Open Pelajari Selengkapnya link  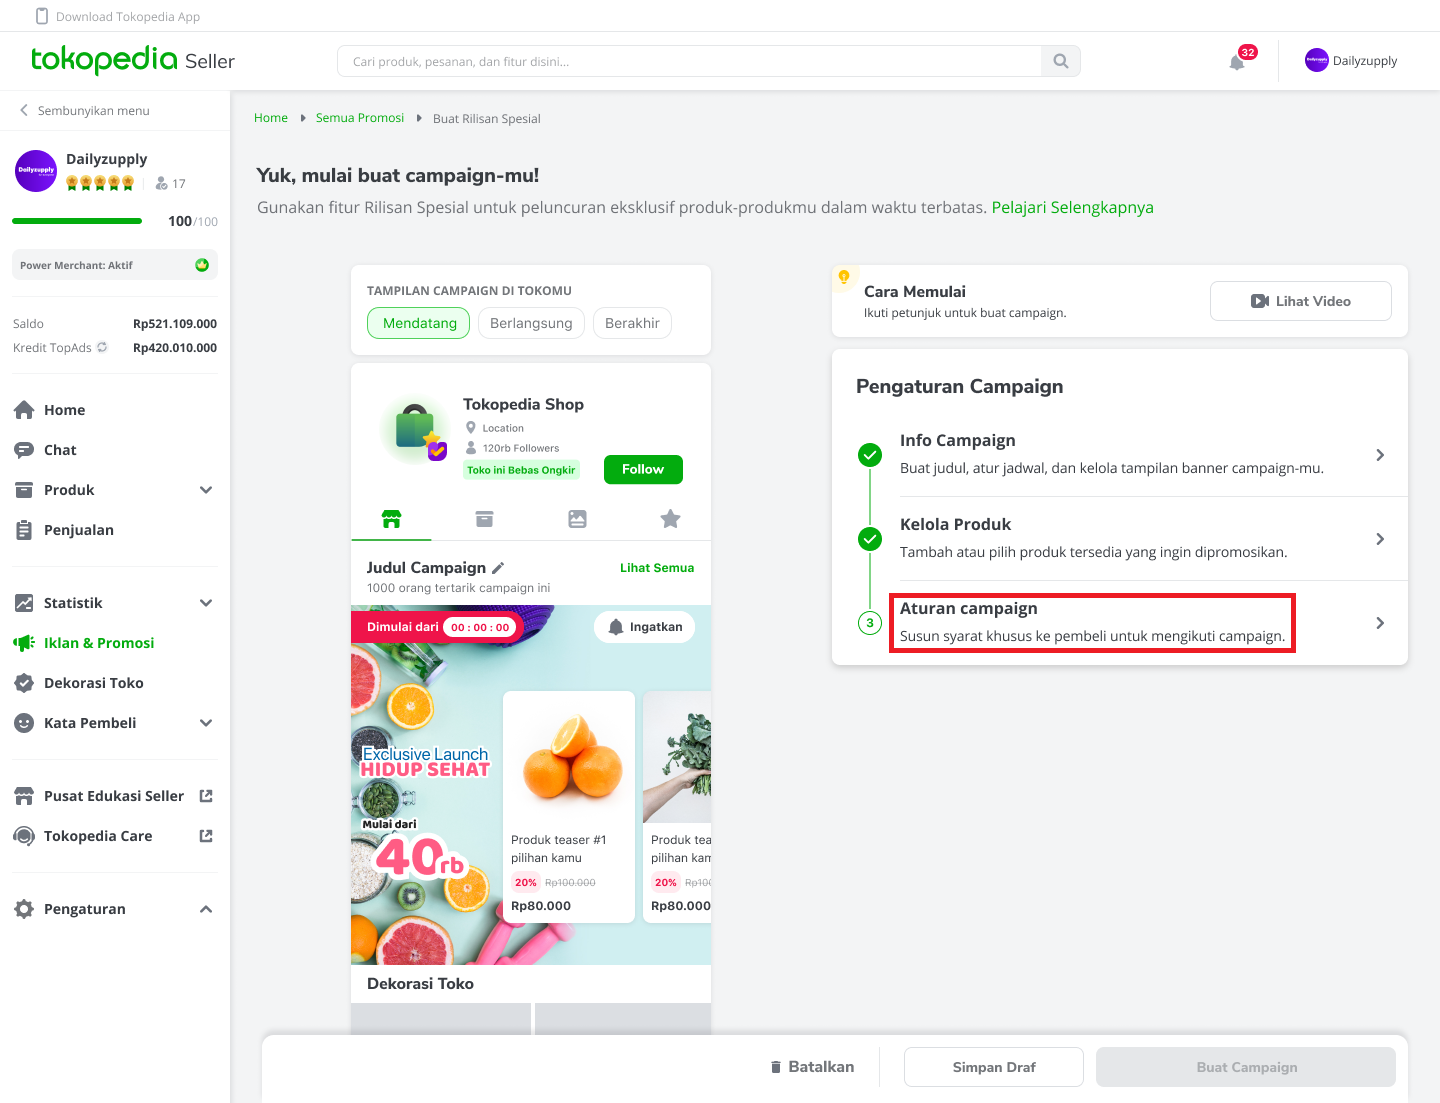[1072, 207]
